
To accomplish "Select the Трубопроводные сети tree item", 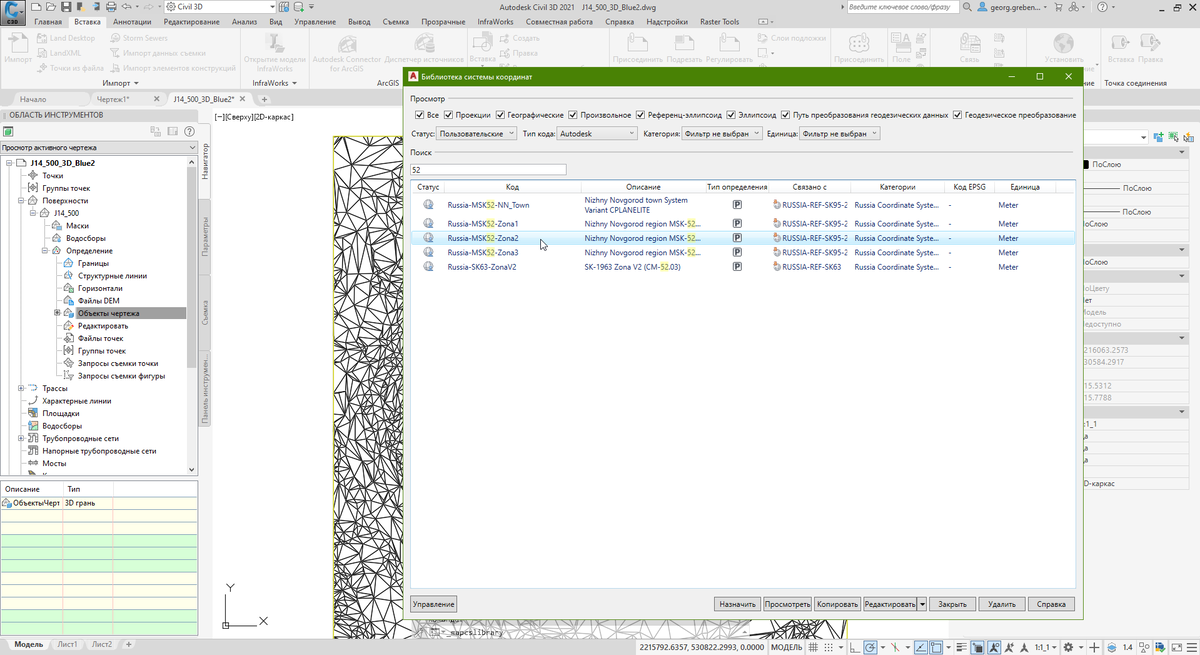I will (x=81, y=438).
